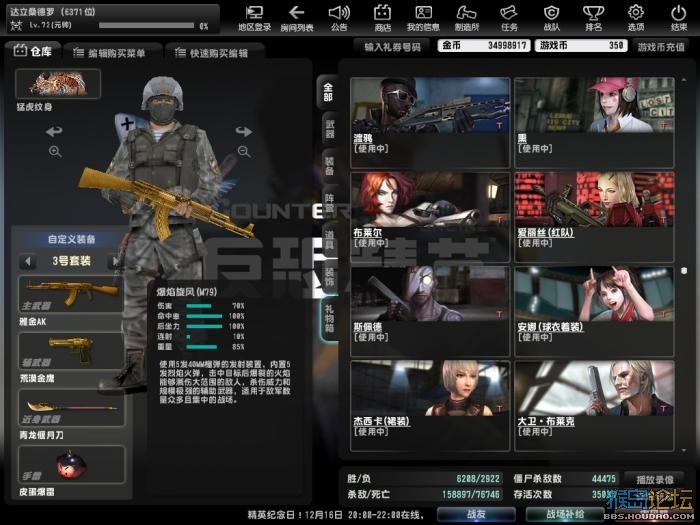The height and width of the screenshot is (525, 700).
Task: Open the 制造所 crafting icon
Action: pos(467,18)
